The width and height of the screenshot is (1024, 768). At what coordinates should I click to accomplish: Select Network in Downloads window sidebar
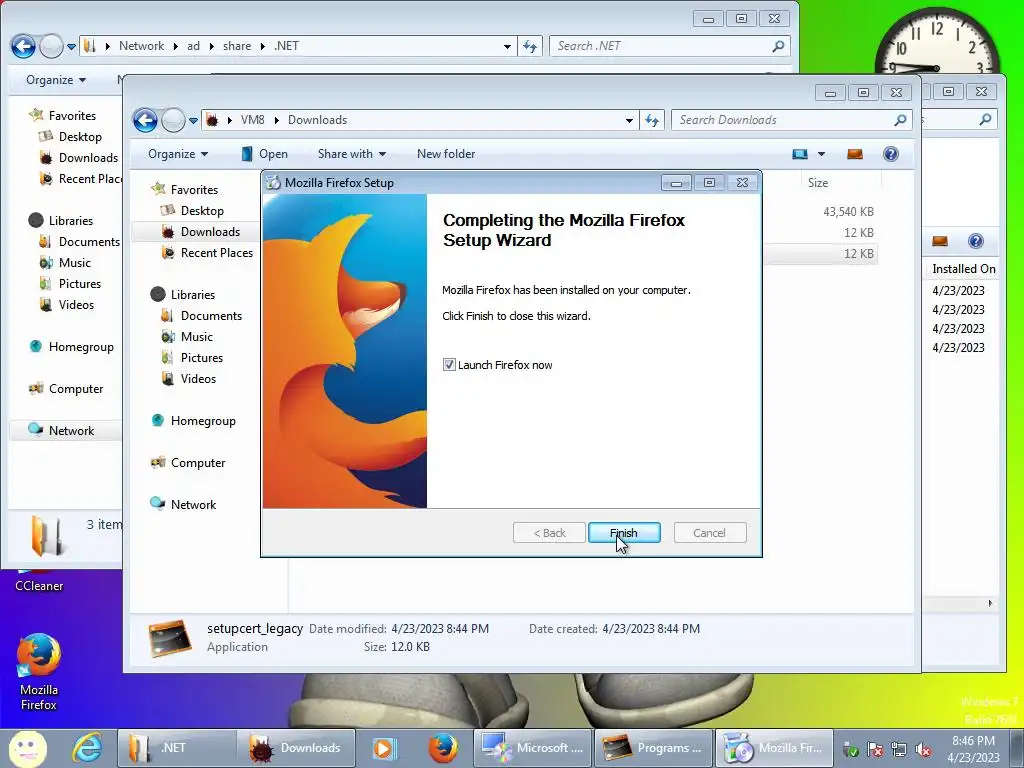click(x=193, y=505)
